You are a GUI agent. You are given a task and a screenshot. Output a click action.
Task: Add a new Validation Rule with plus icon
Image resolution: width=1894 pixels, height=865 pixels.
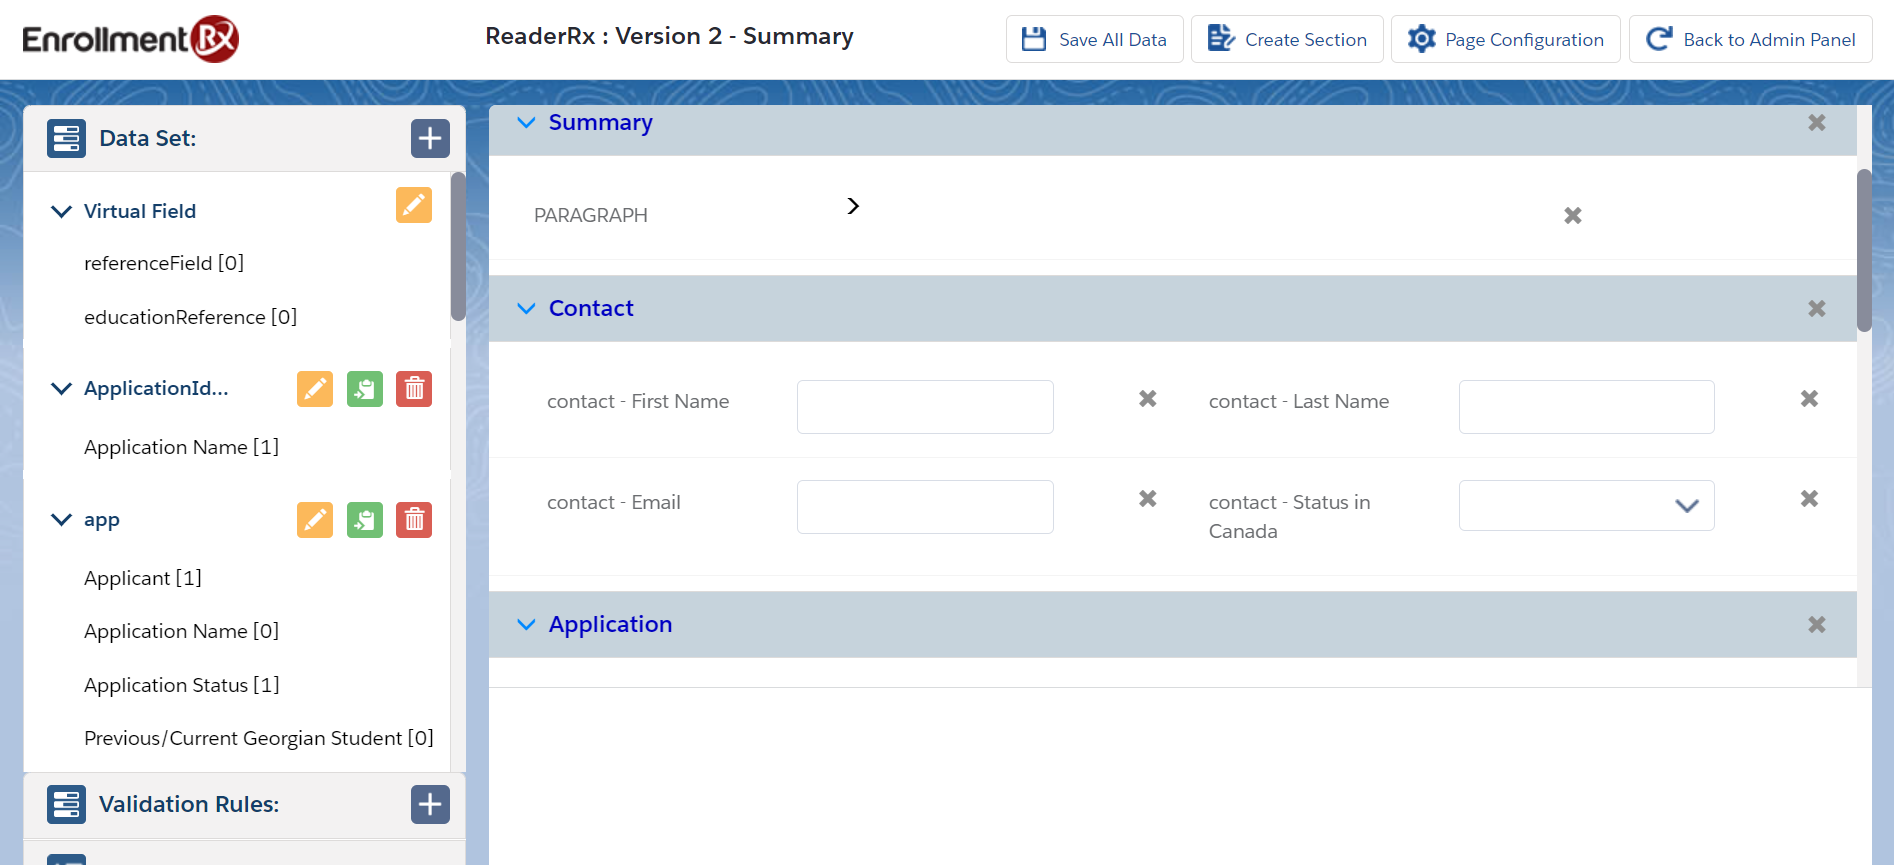[430, 804]
